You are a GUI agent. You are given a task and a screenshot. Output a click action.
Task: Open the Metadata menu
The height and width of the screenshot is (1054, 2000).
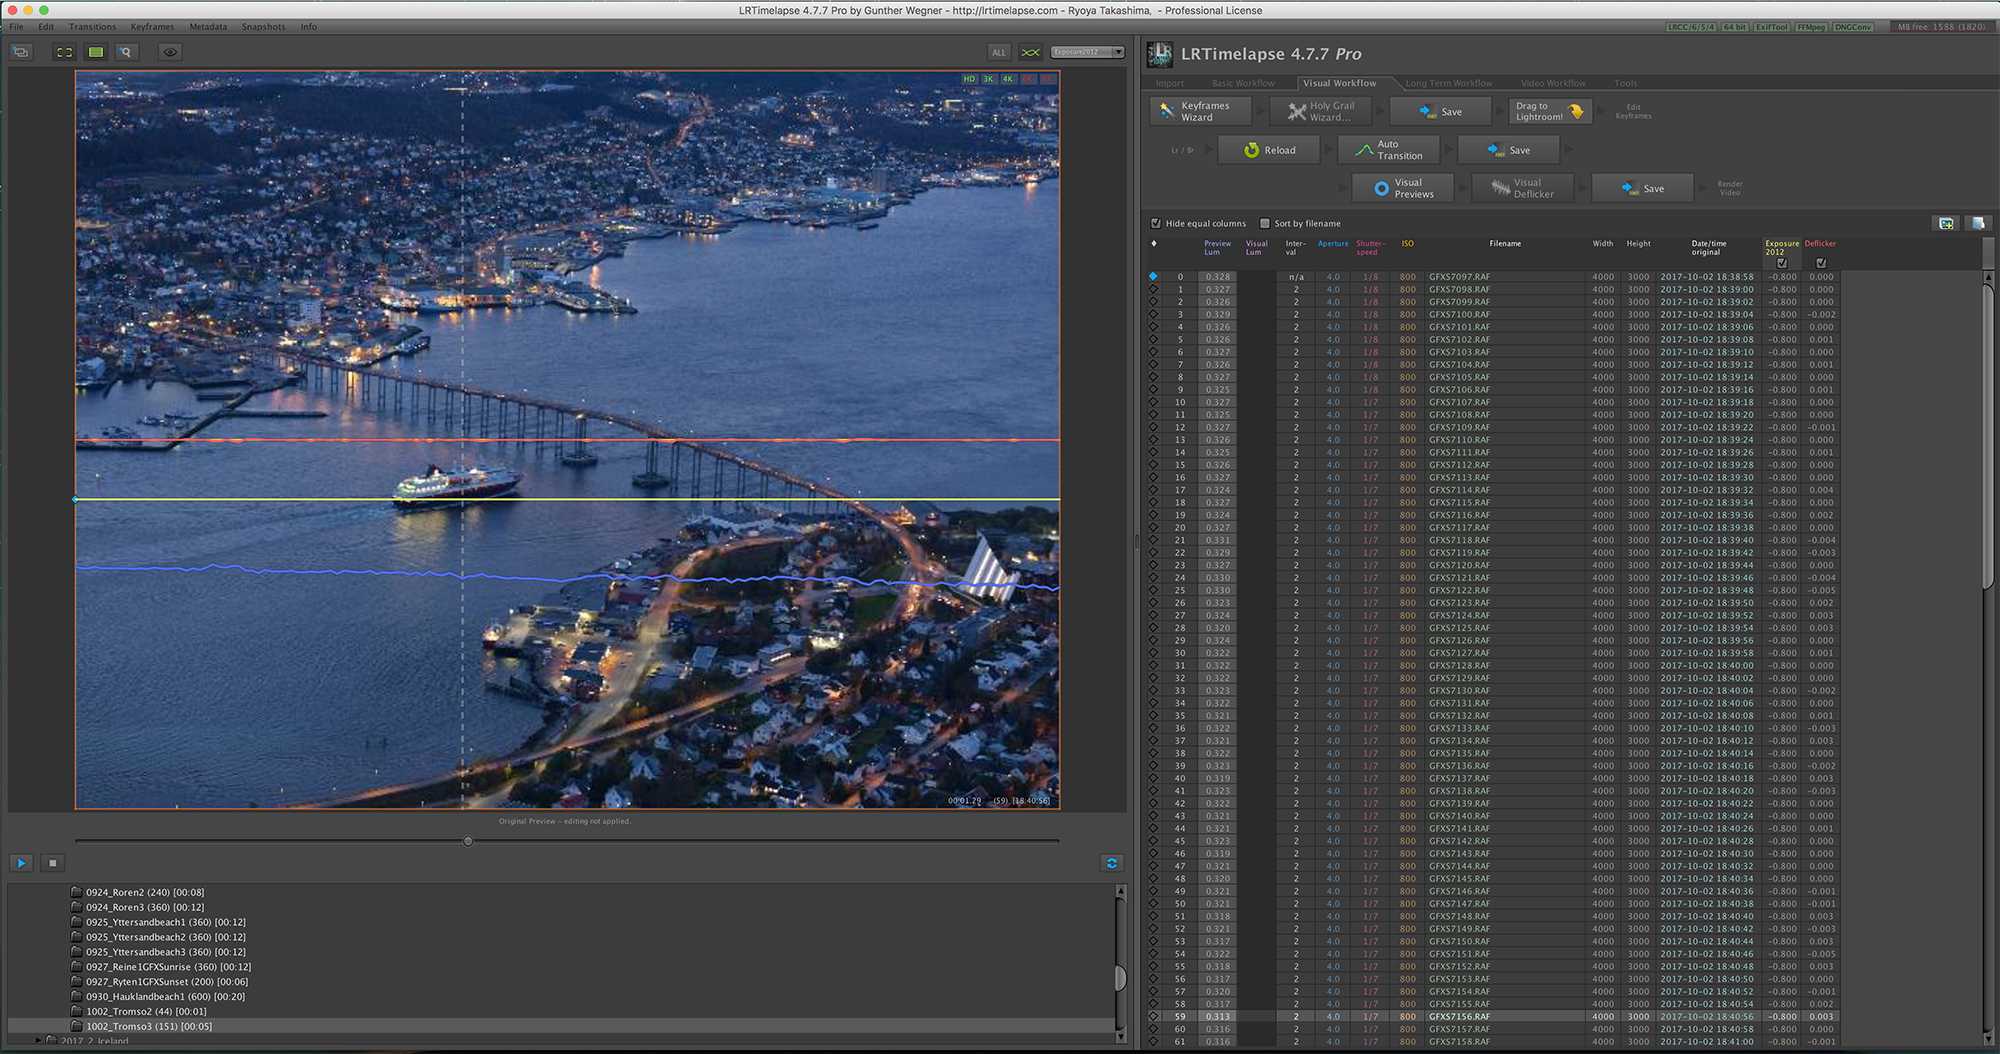tap(208, 27)
